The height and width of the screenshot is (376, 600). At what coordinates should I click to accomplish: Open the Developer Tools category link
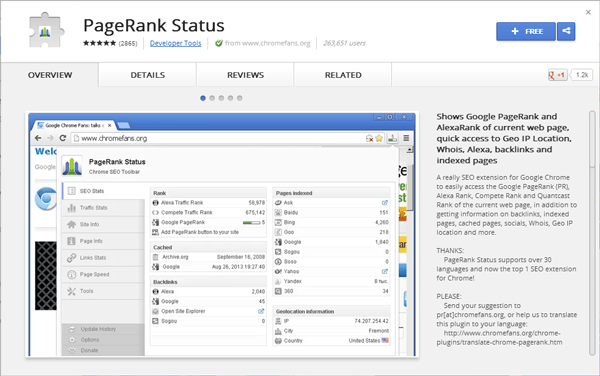175,43
